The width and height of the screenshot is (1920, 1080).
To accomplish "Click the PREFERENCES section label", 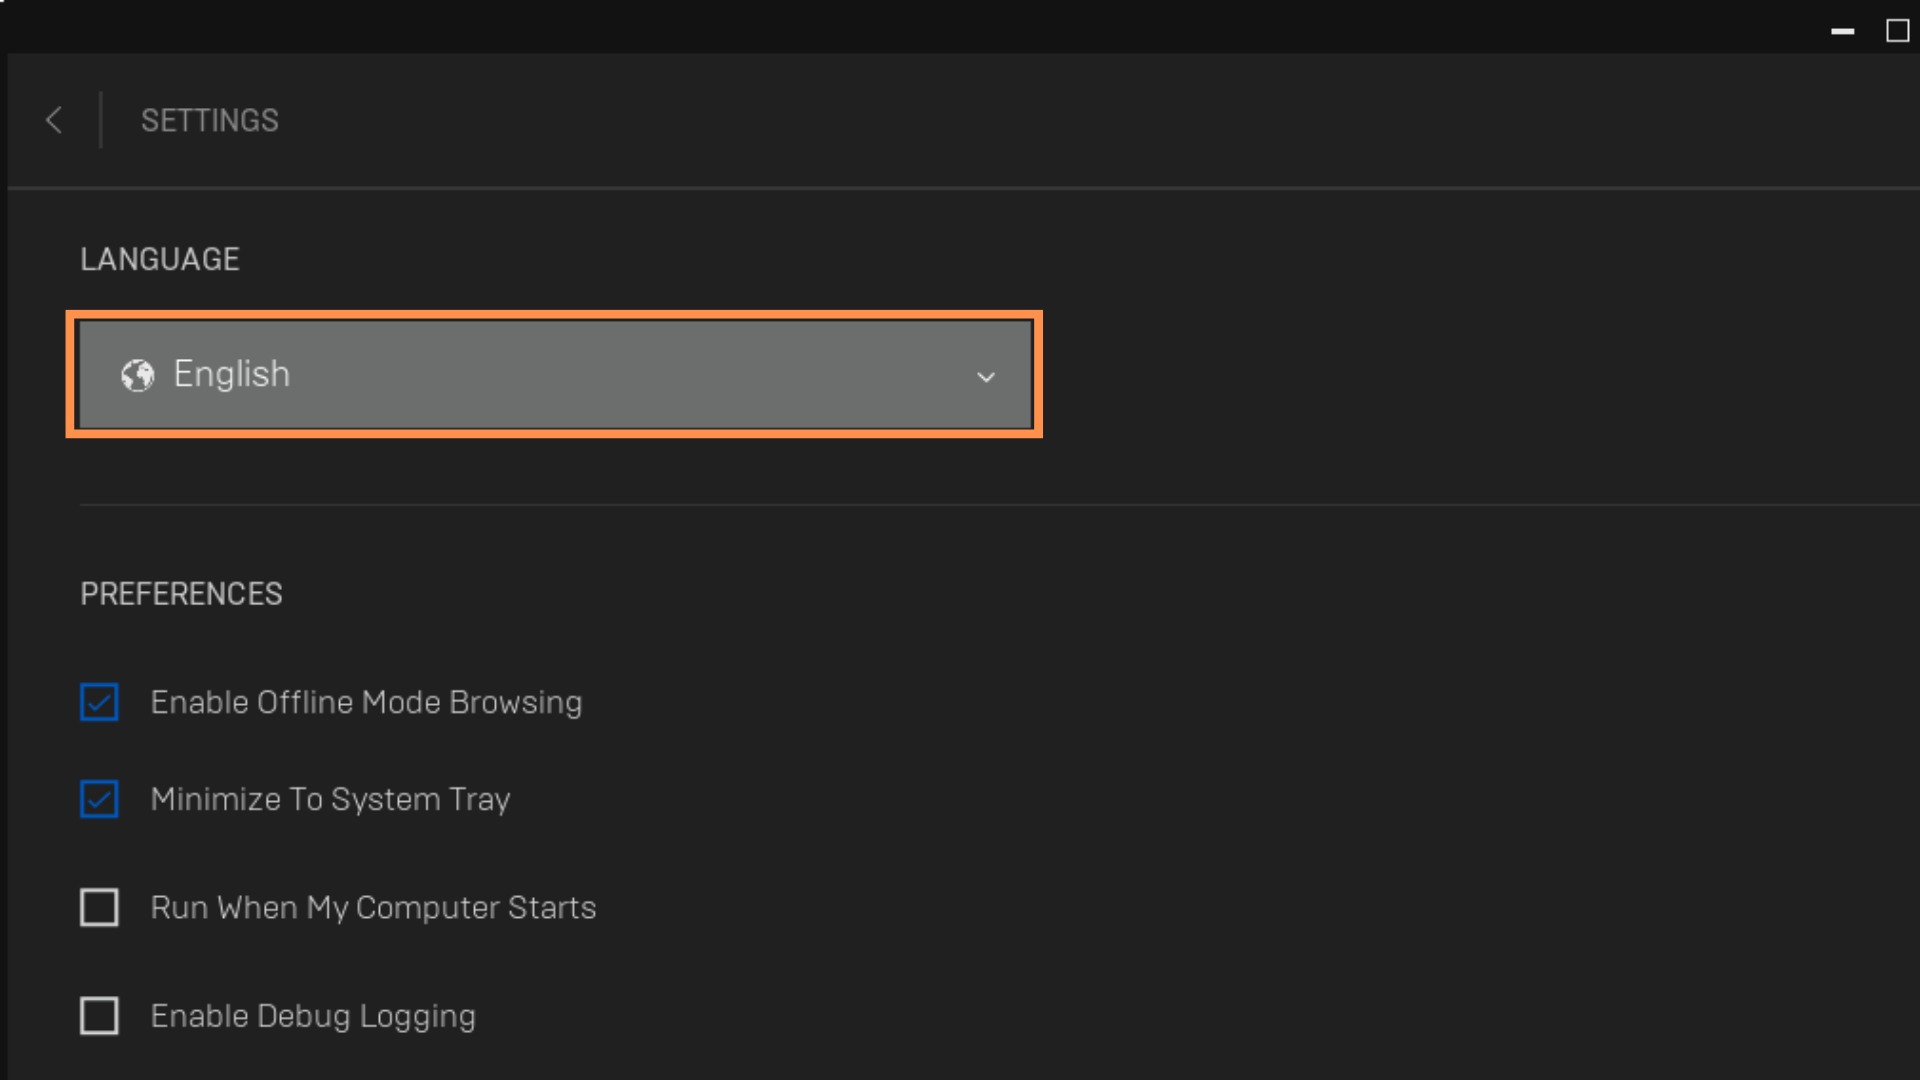I will [x=181, y=593].
